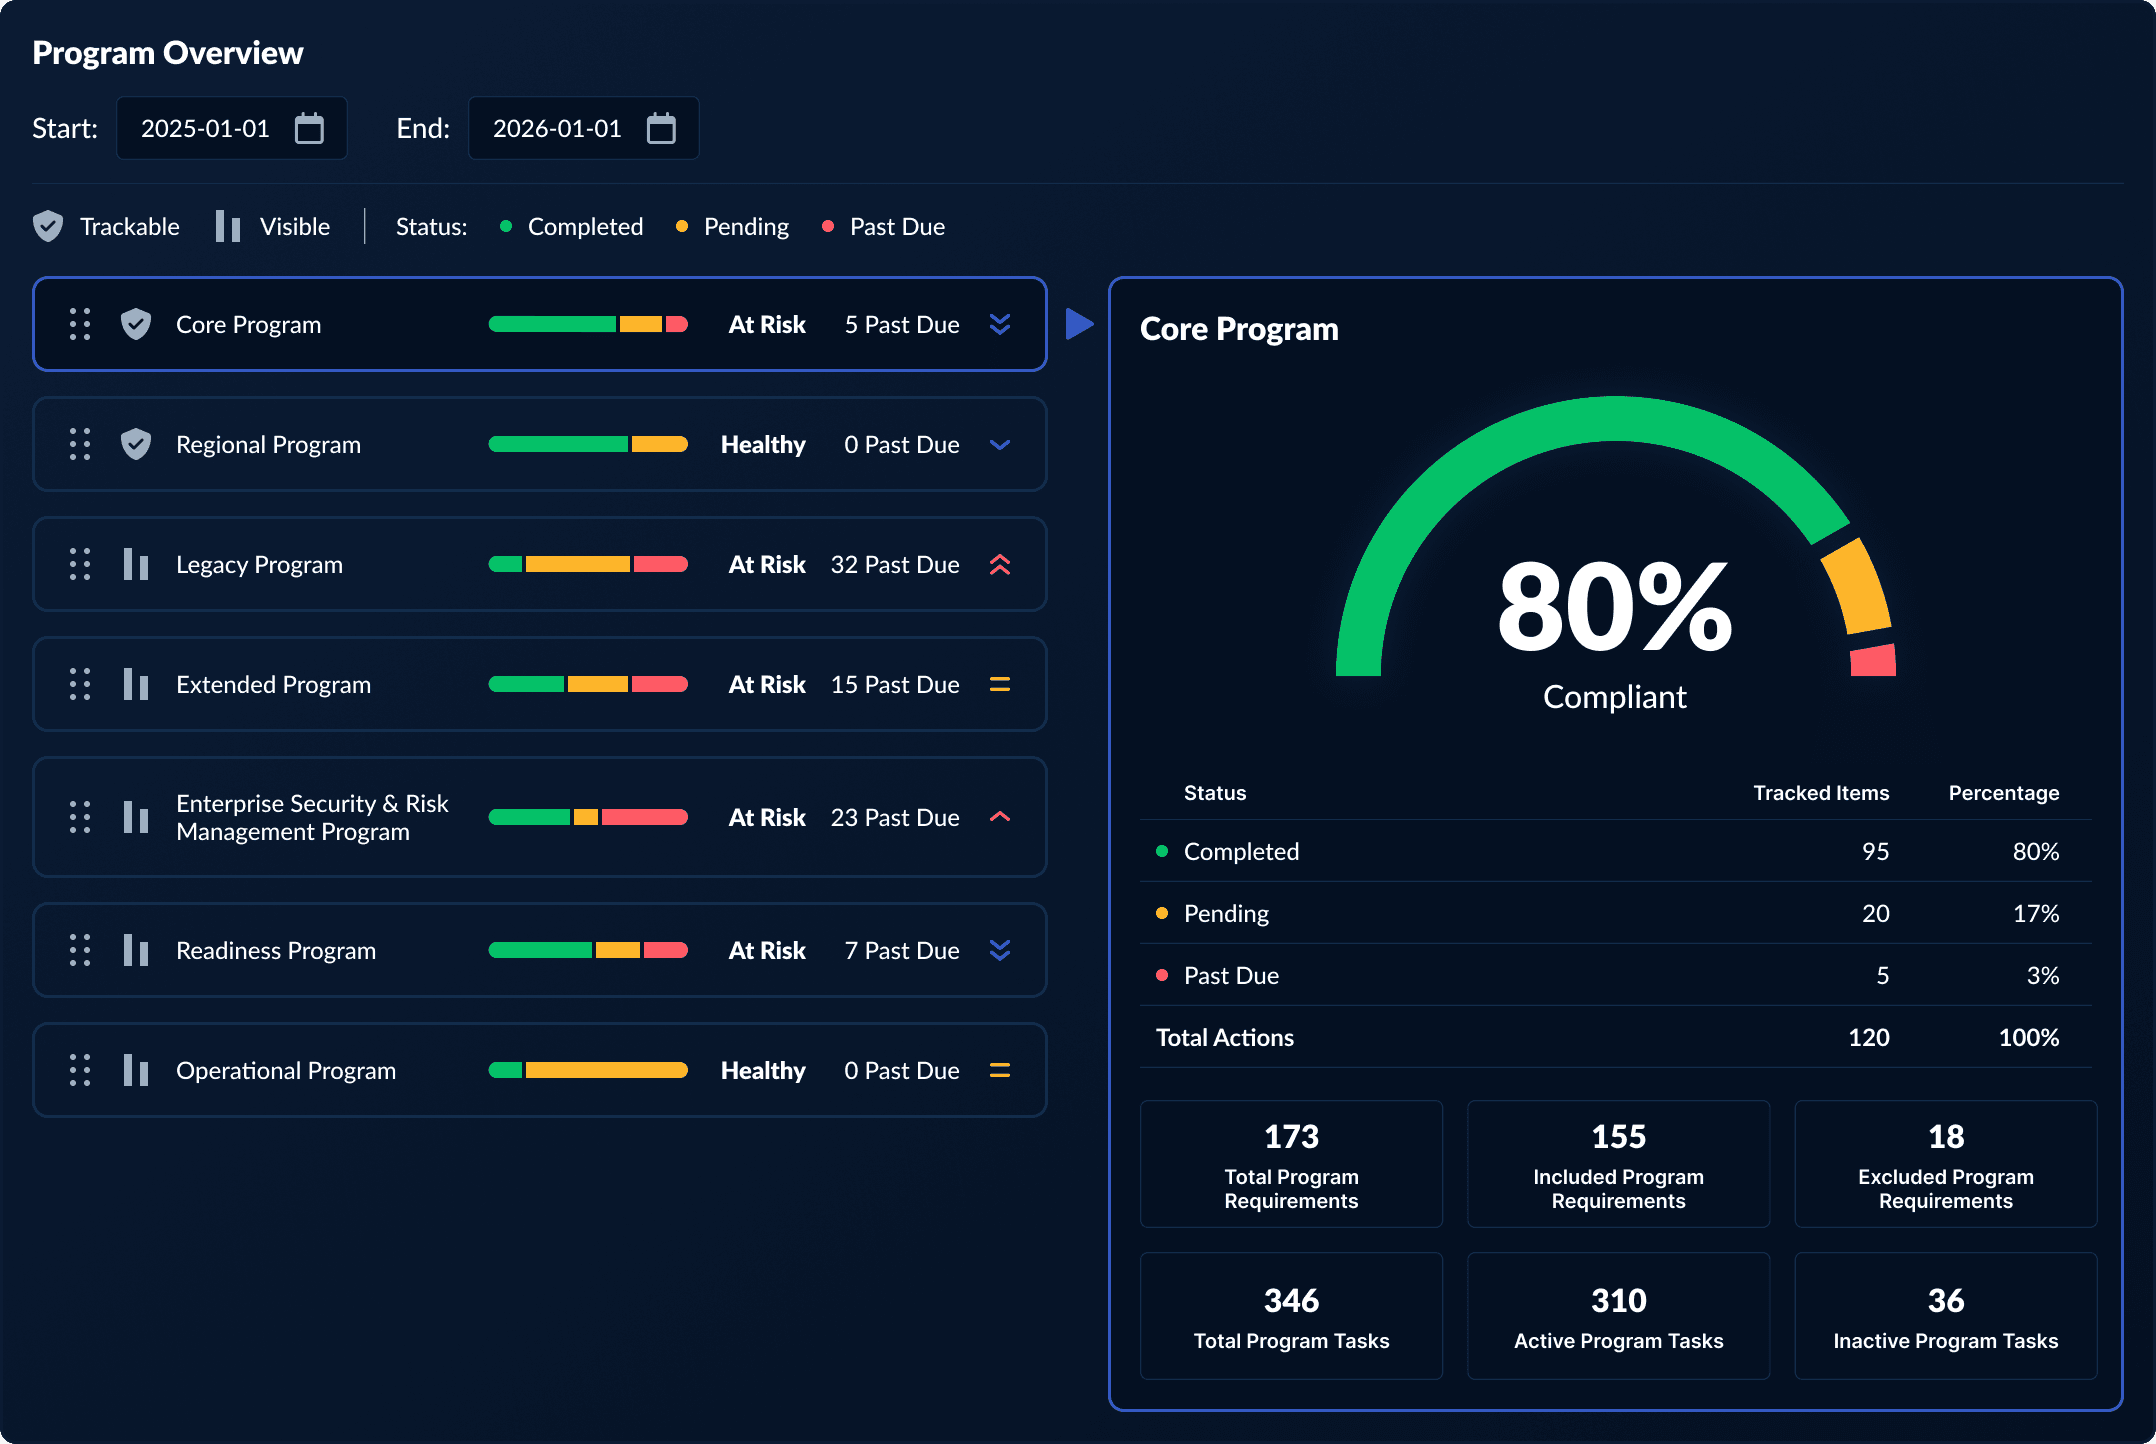Expand Readiness Program double down chevron
Viewport: 2156px width, 1444px height.
point(999,950)
